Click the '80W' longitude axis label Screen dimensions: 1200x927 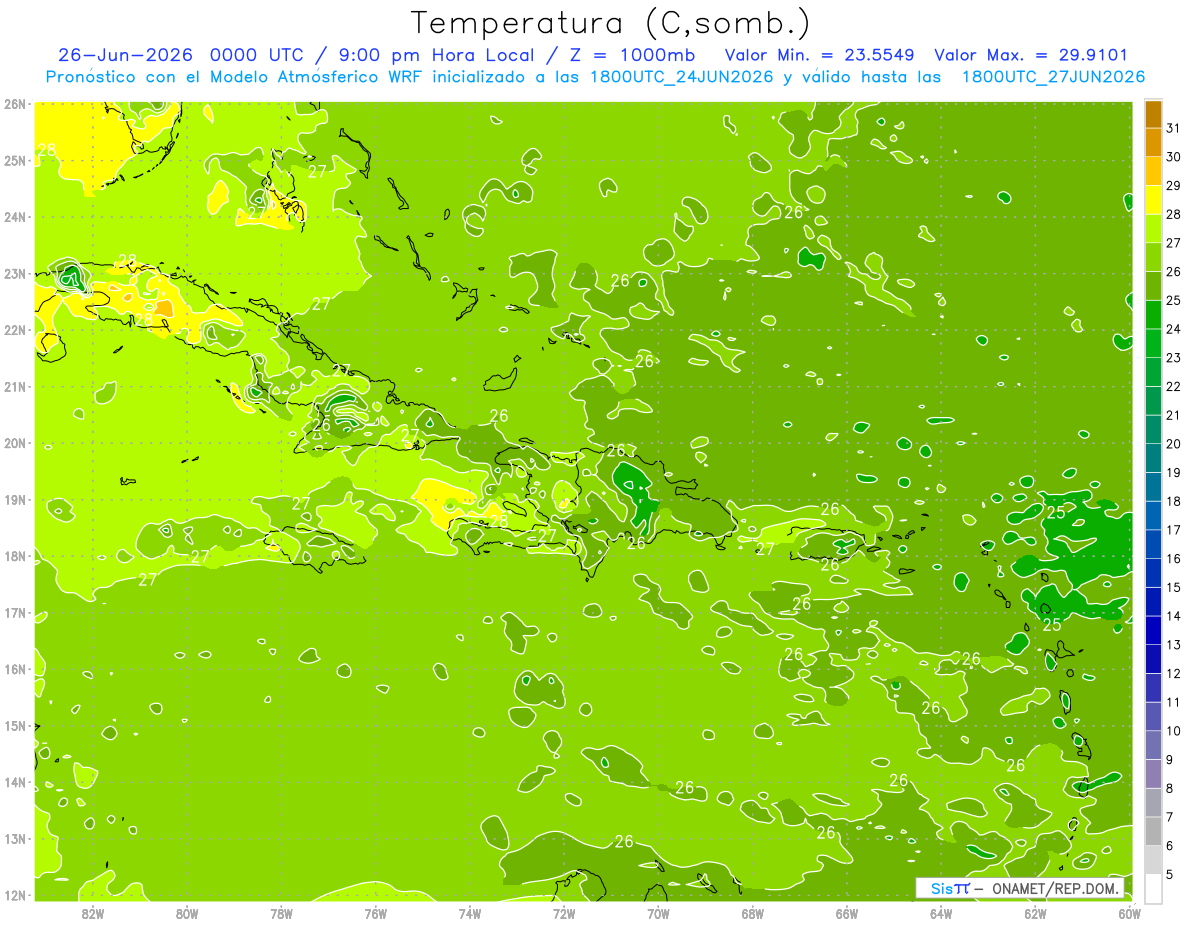(186, 913)
